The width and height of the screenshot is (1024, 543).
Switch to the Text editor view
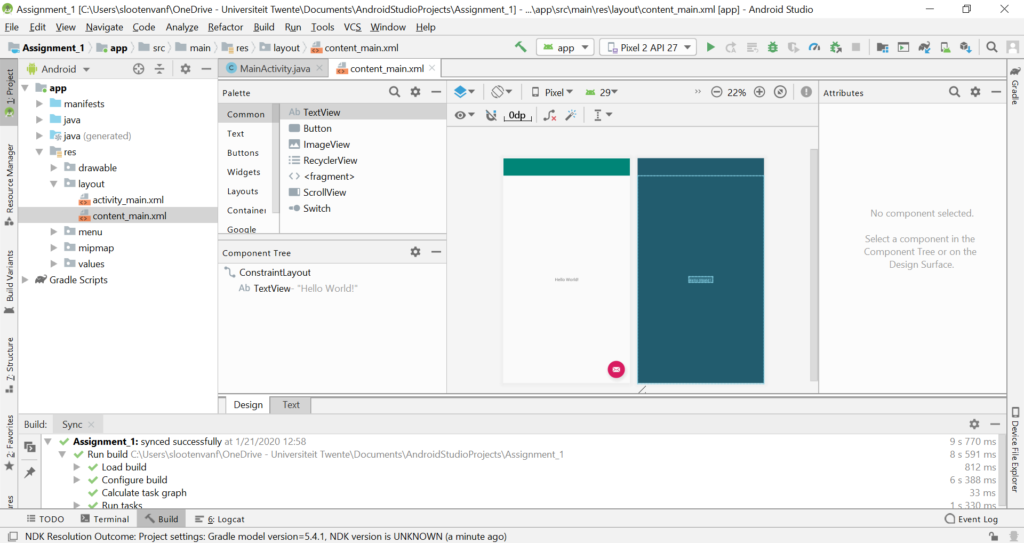291,405
